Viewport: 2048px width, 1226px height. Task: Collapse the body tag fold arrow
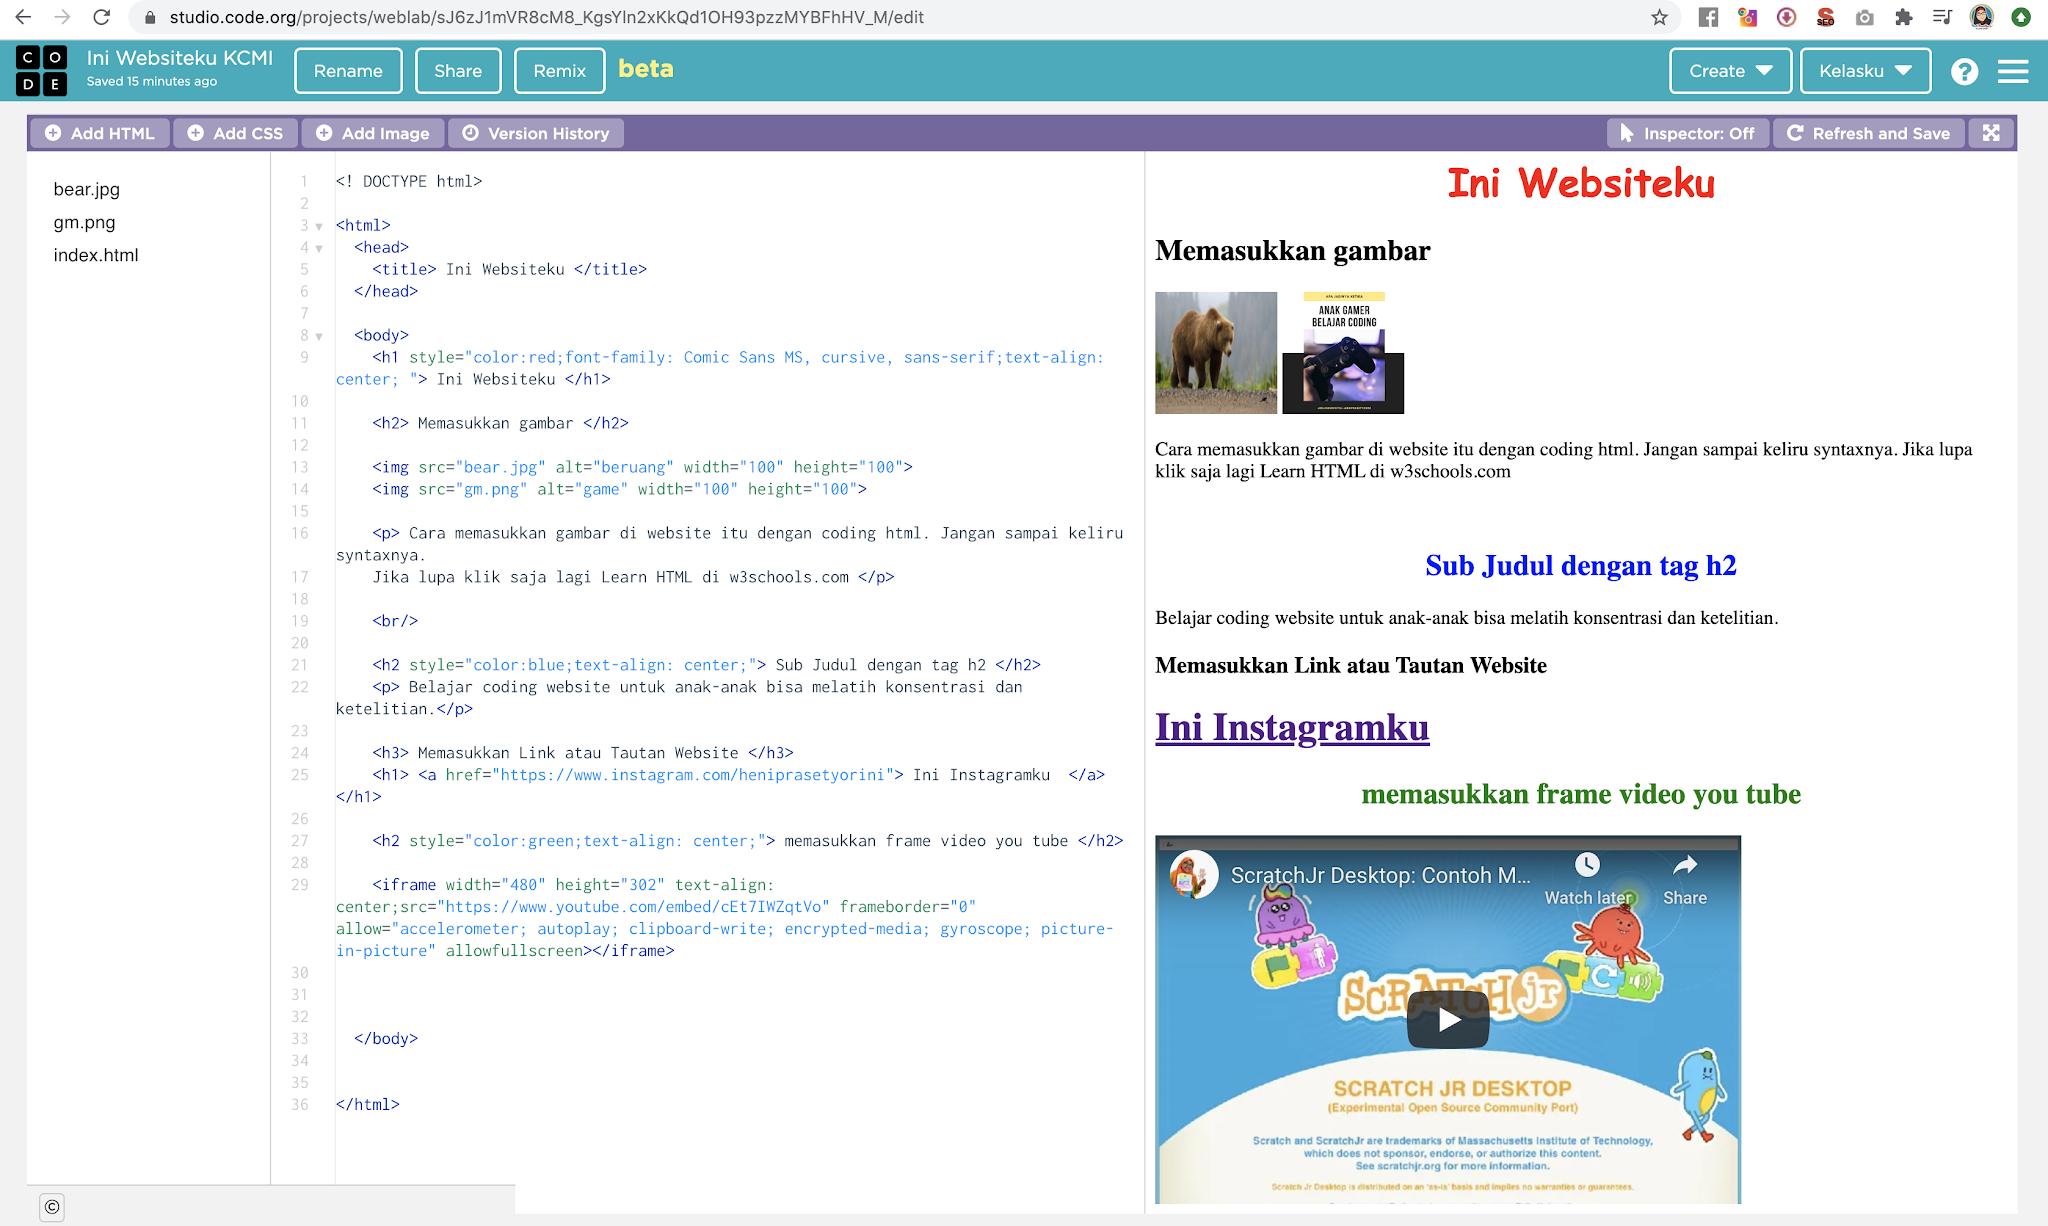point(319,336)
